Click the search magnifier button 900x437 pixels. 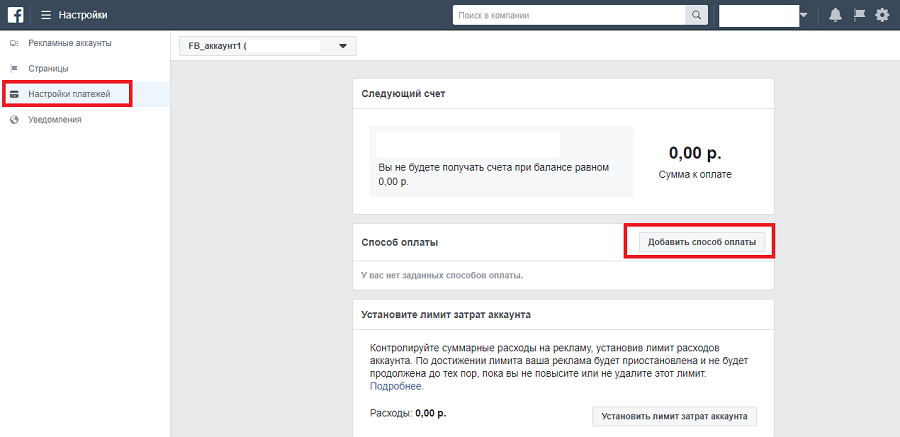[x=696, y=16]
